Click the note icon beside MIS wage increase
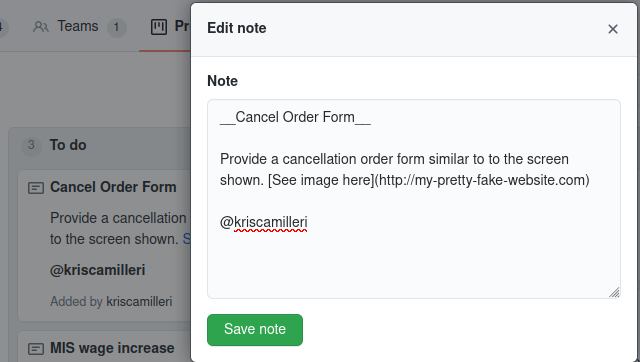Viewport: 640px width, 362px height. click(36, 349)
